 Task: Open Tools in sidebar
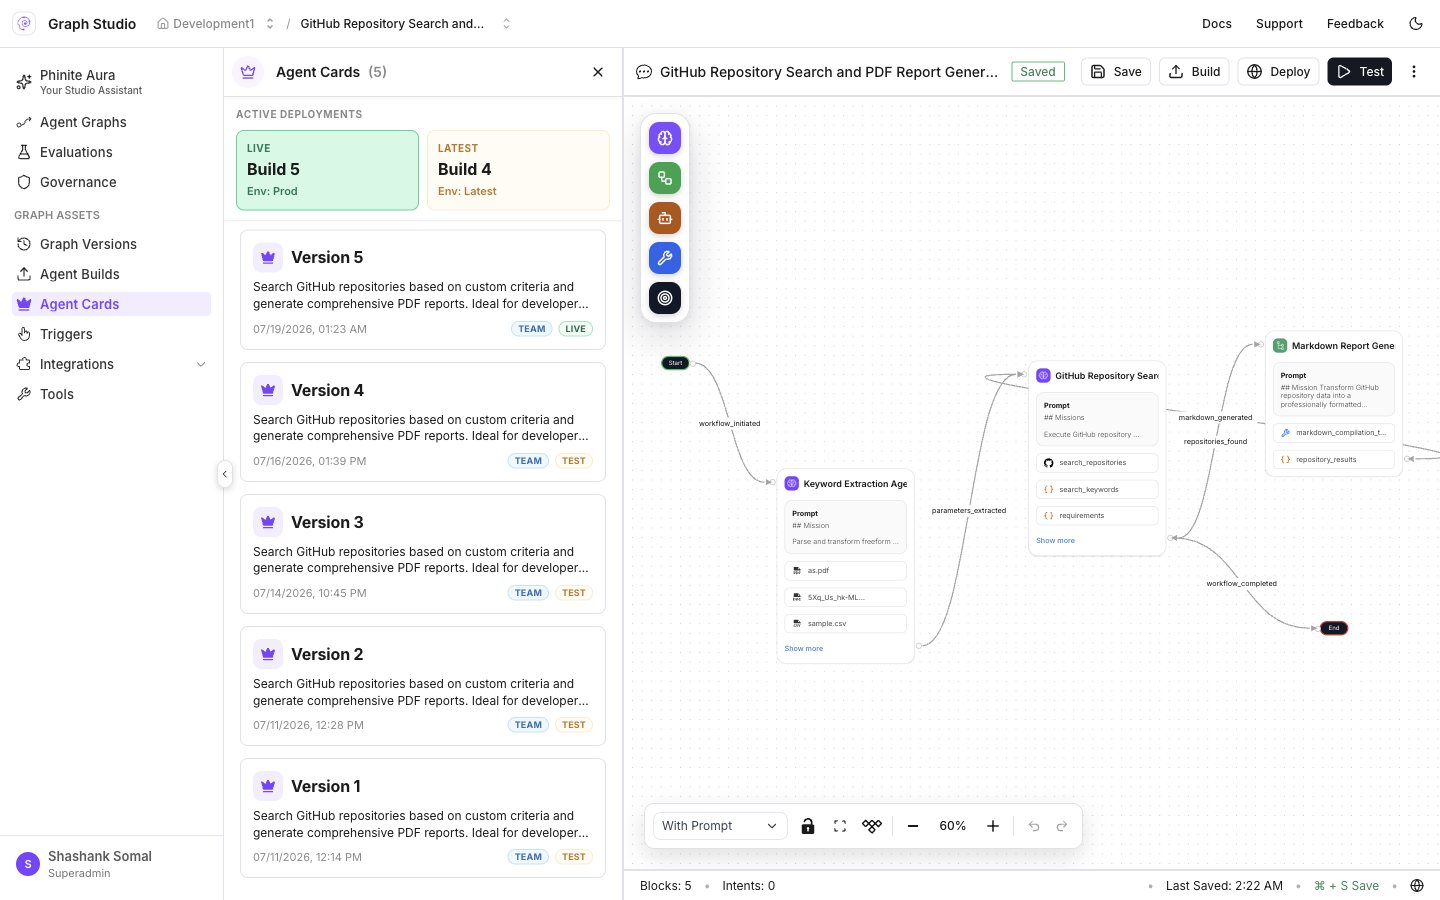point(111,394)
